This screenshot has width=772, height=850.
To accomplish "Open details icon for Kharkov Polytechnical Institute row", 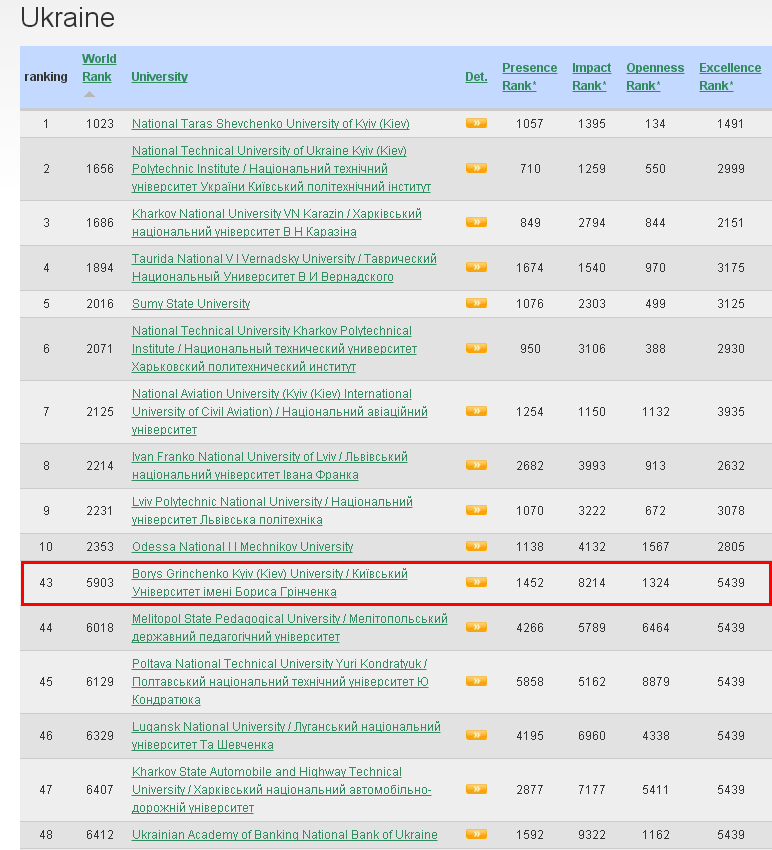I will coord(476,348).
